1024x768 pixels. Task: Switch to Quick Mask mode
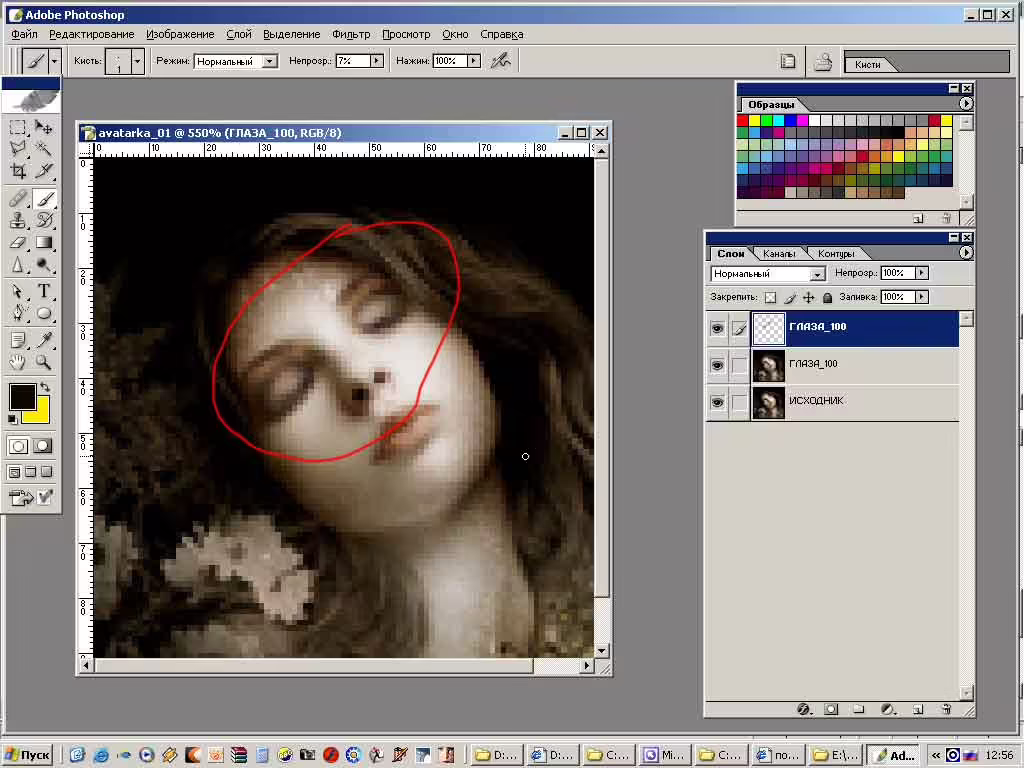tap(43, 446)
